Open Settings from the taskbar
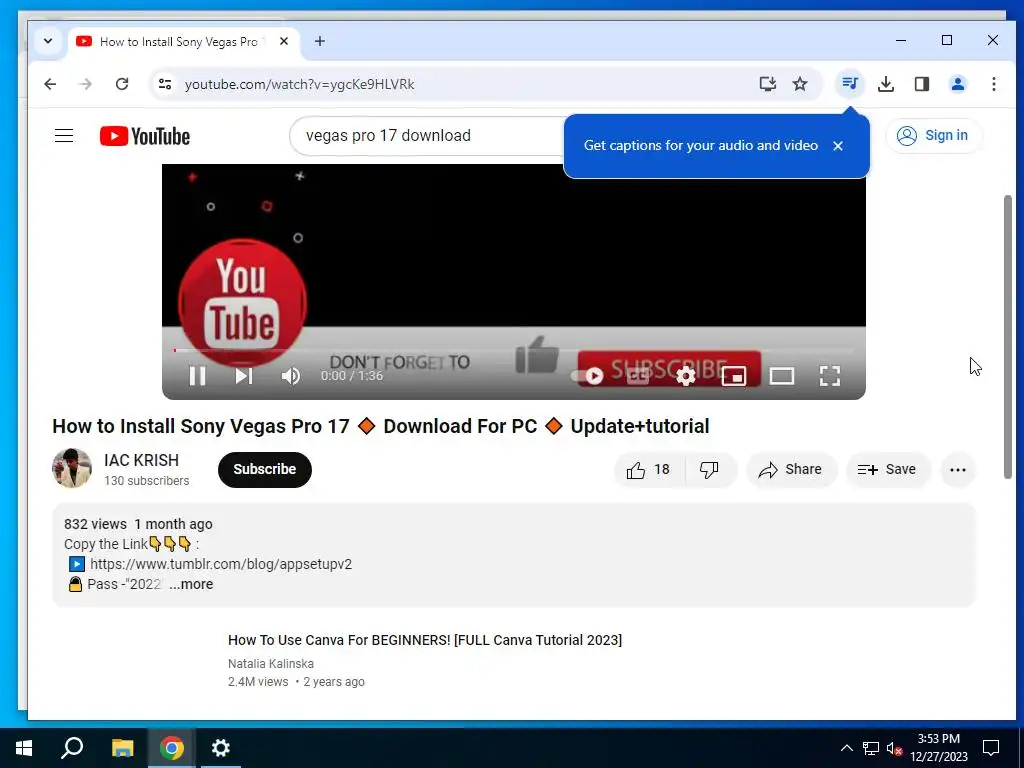Viewport: 1024px width, 768px height. [221, 748]
